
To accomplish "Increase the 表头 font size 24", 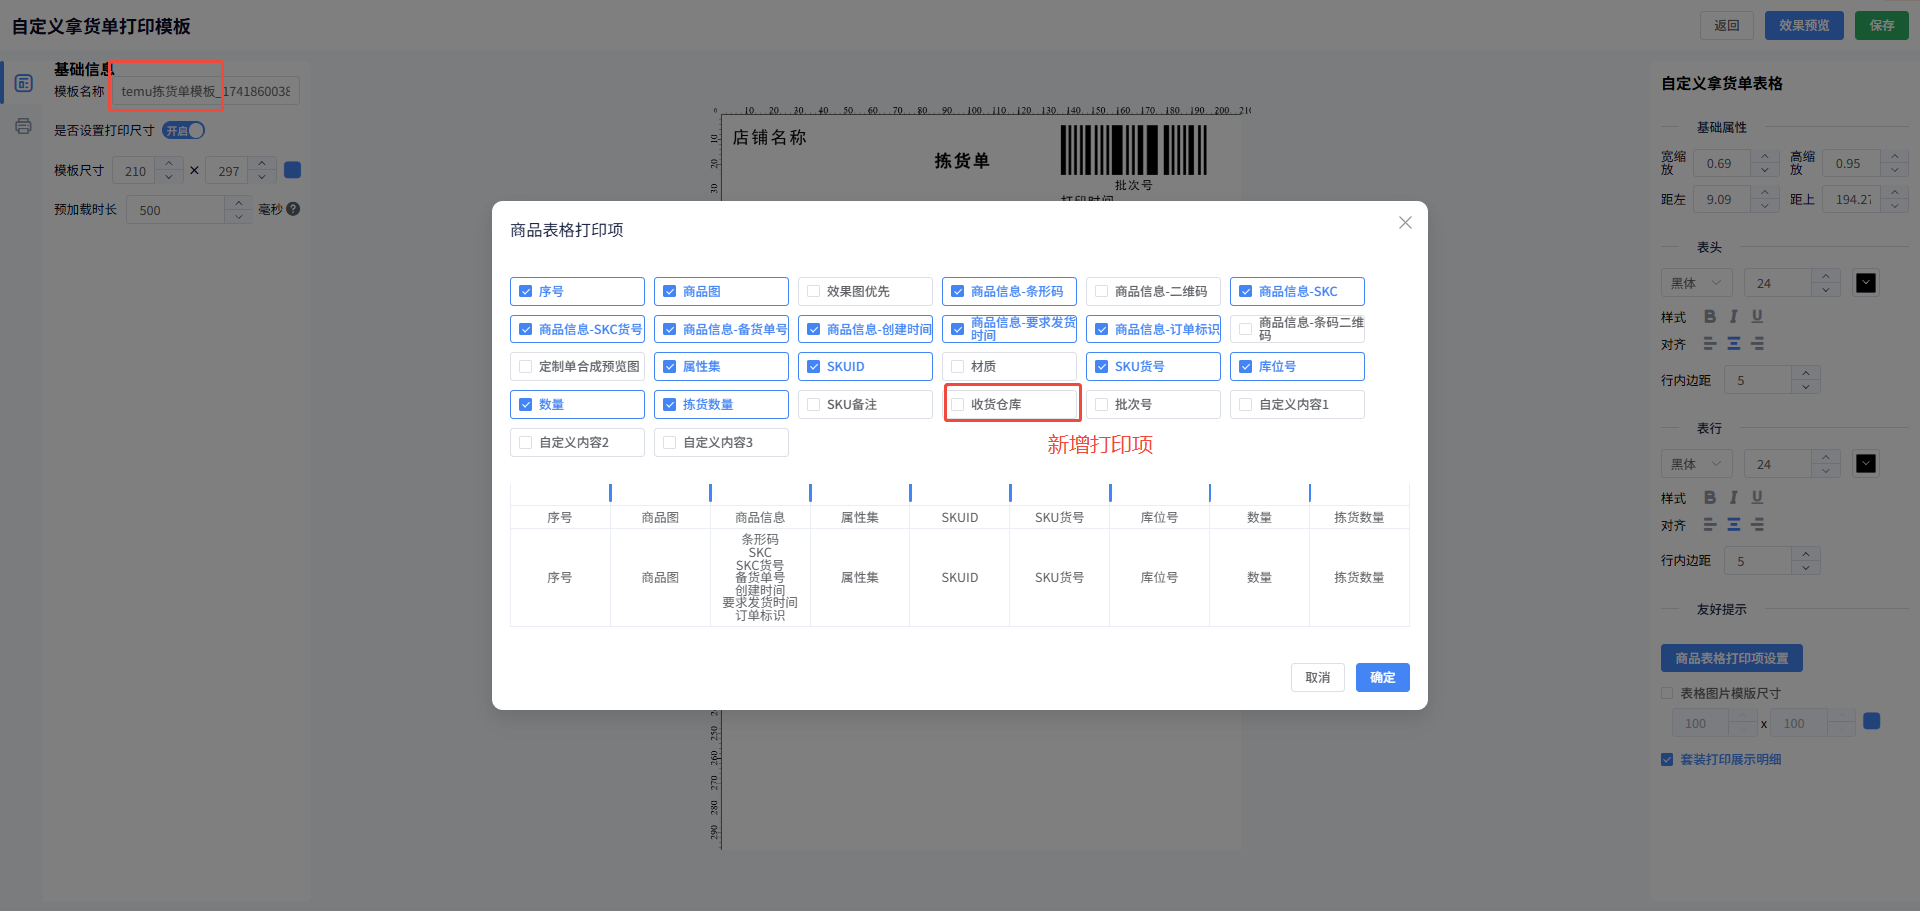I will coord(1826,277).
